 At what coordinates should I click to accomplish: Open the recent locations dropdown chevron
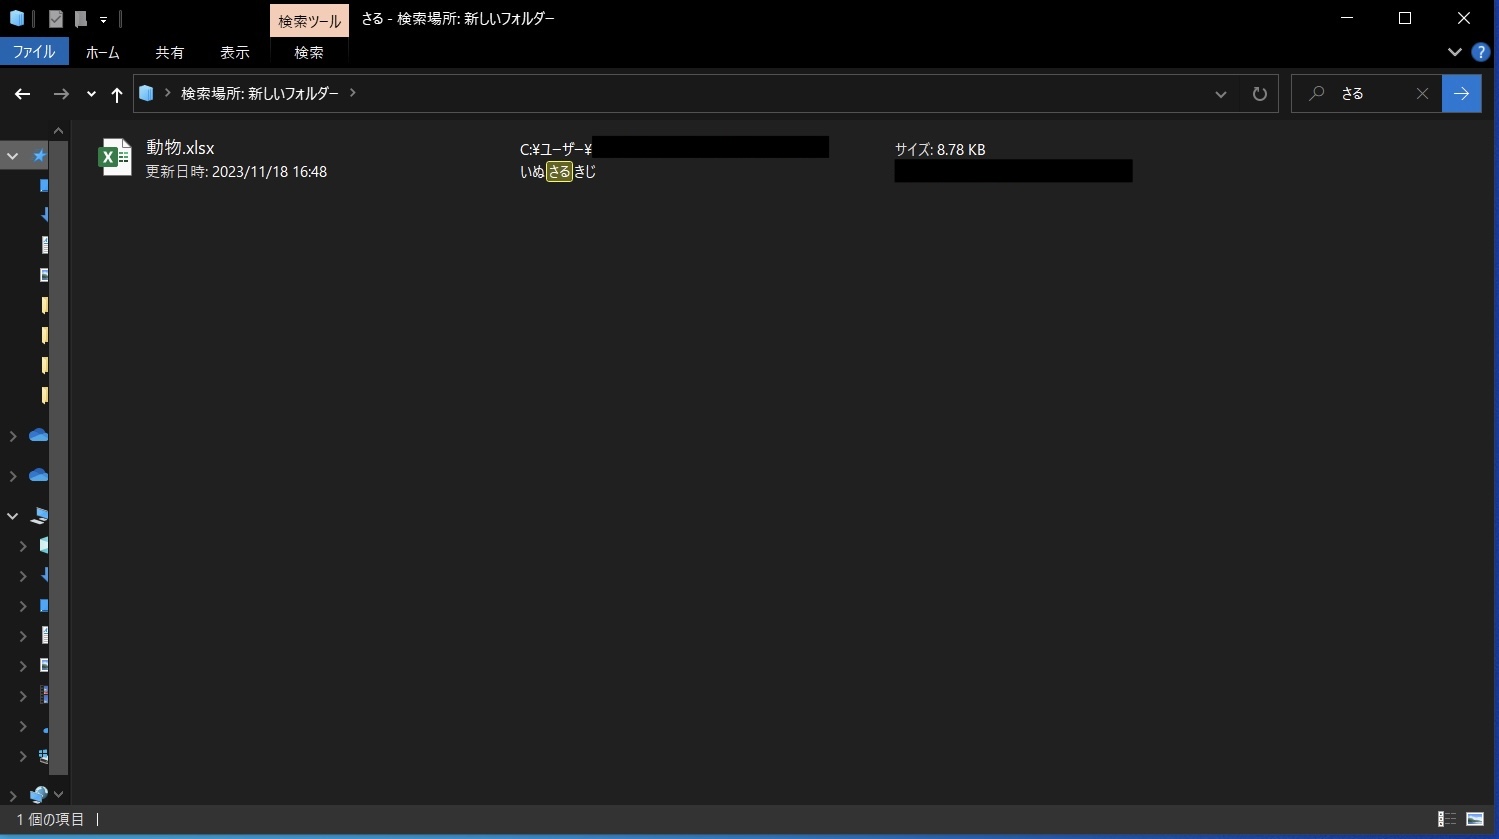(91, 94)
